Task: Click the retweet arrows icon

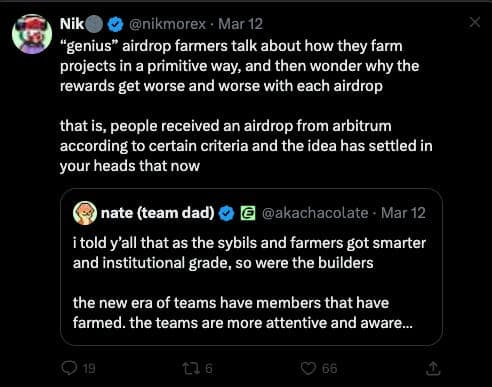Action: pos(192,368)
